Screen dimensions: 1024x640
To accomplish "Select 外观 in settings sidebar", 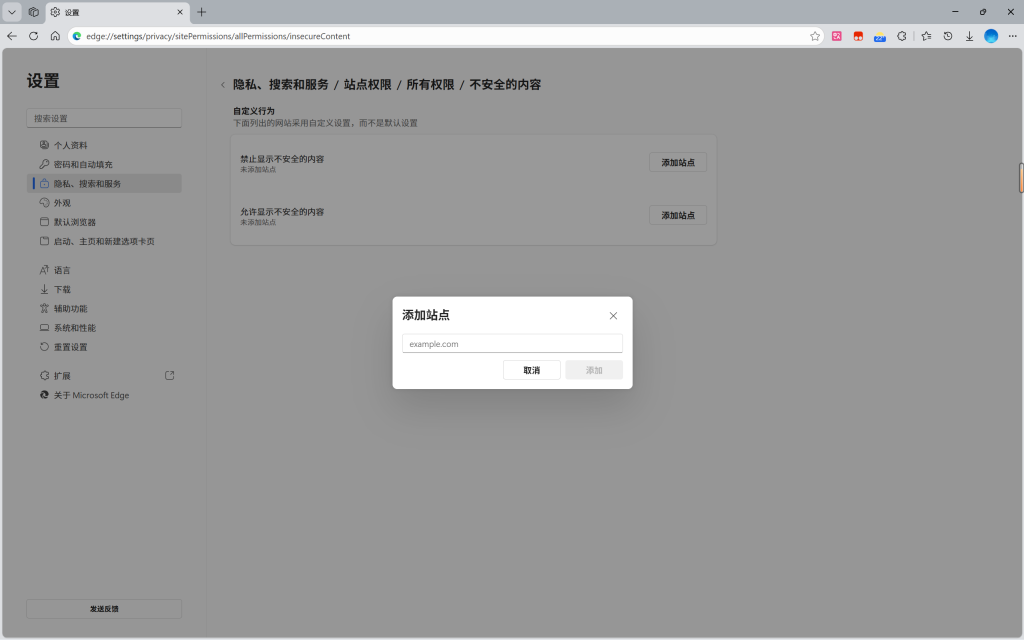I will tap(62, 203).
